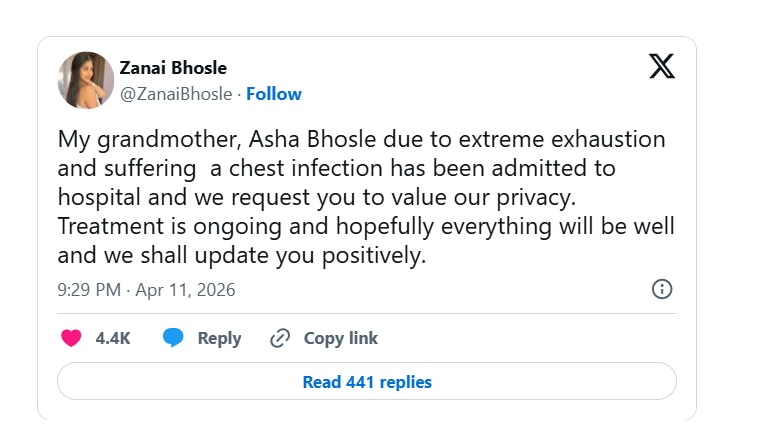Click the Reply text label
777x433 pixels.
[219, 338]
